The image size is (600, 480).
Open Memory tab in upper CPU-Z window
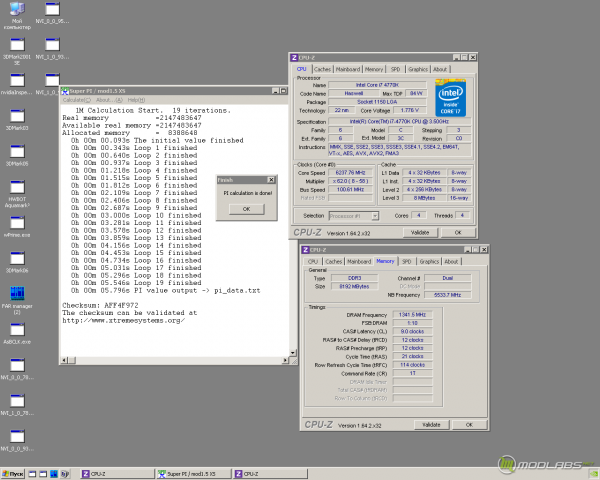(374, 69)
